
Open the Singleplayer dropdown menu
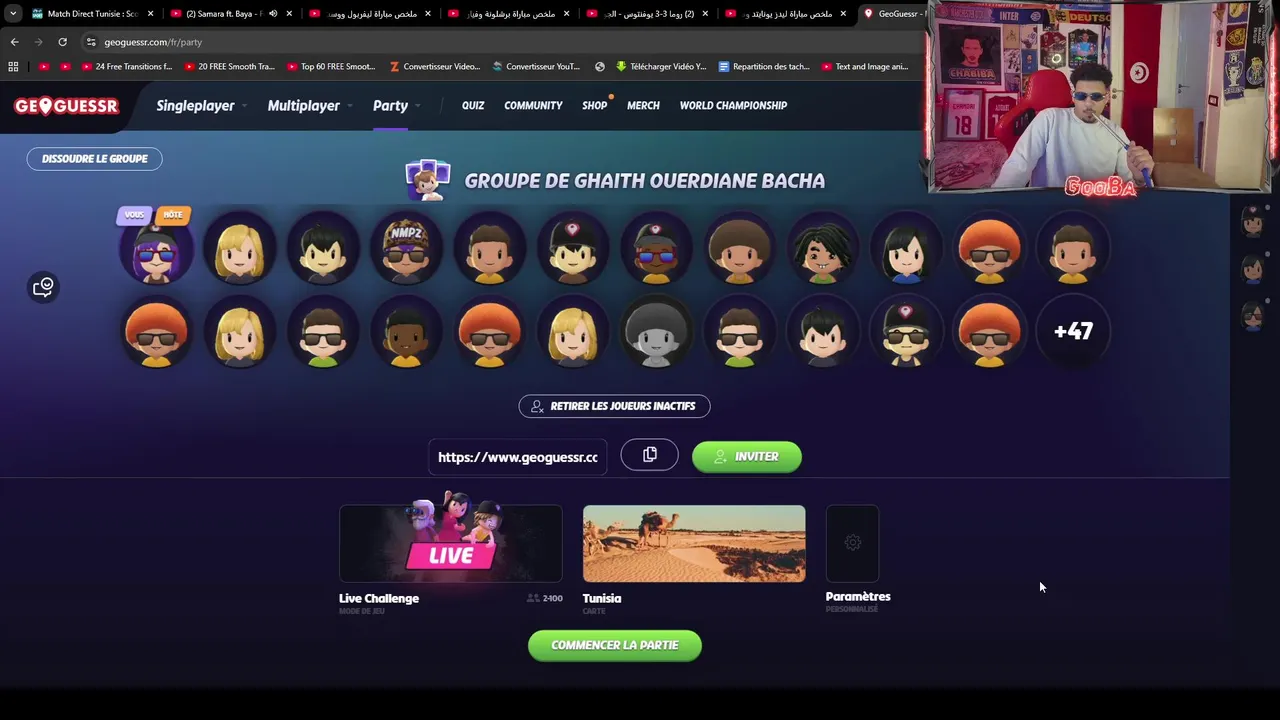click(x=201, y=105)
